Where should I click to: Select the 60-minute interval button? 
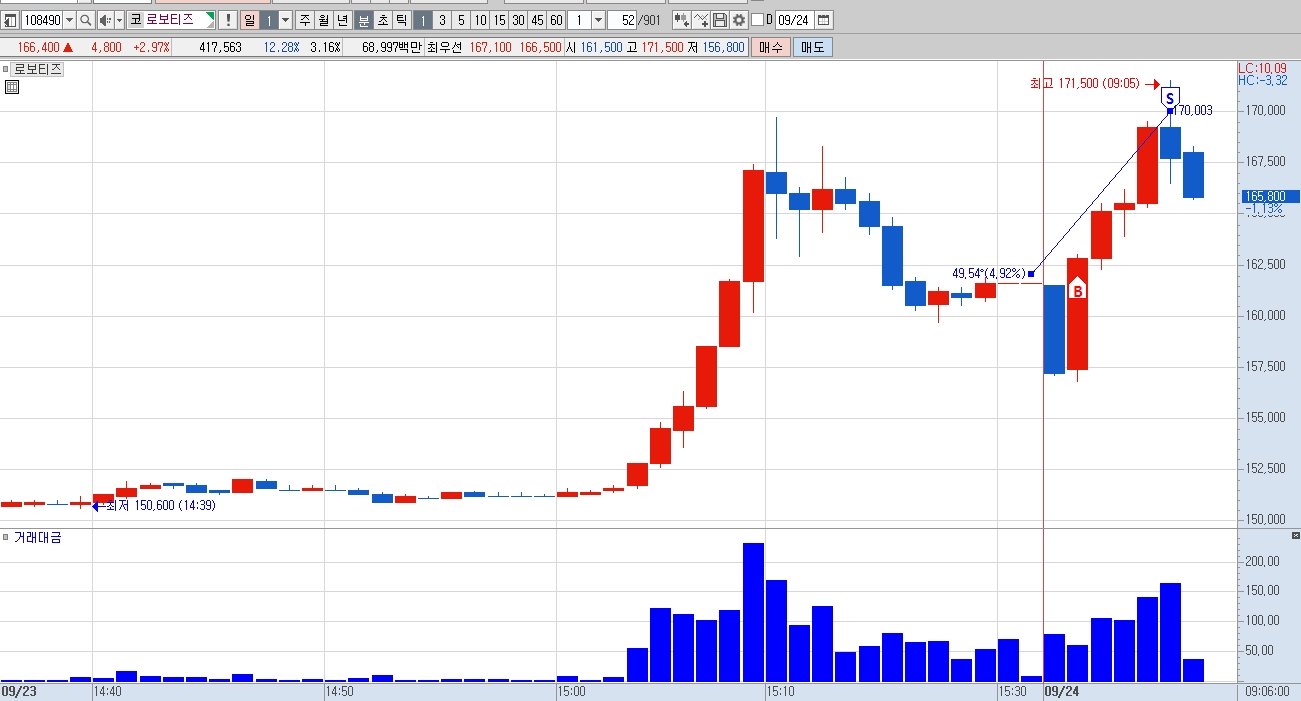click(x=556, y=20)
